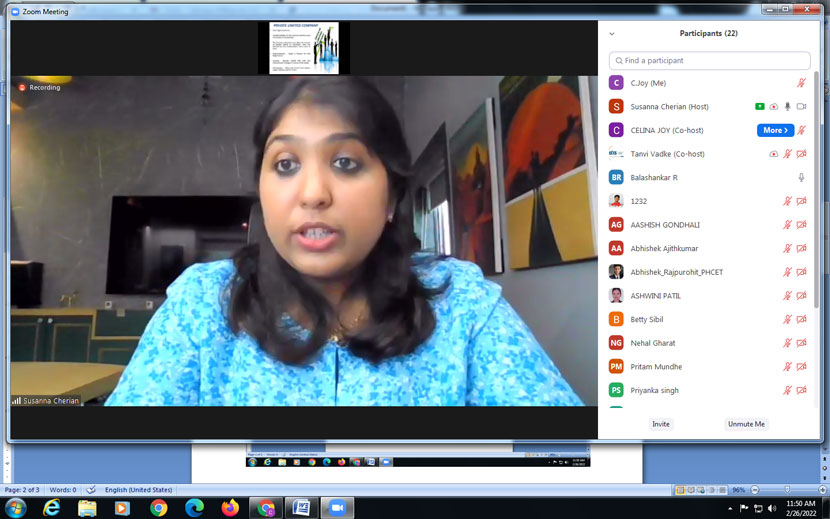Click Page: 2 of 3 in Word status bar
The width and height of the screenshot is (830, 519).
(22, 490)
